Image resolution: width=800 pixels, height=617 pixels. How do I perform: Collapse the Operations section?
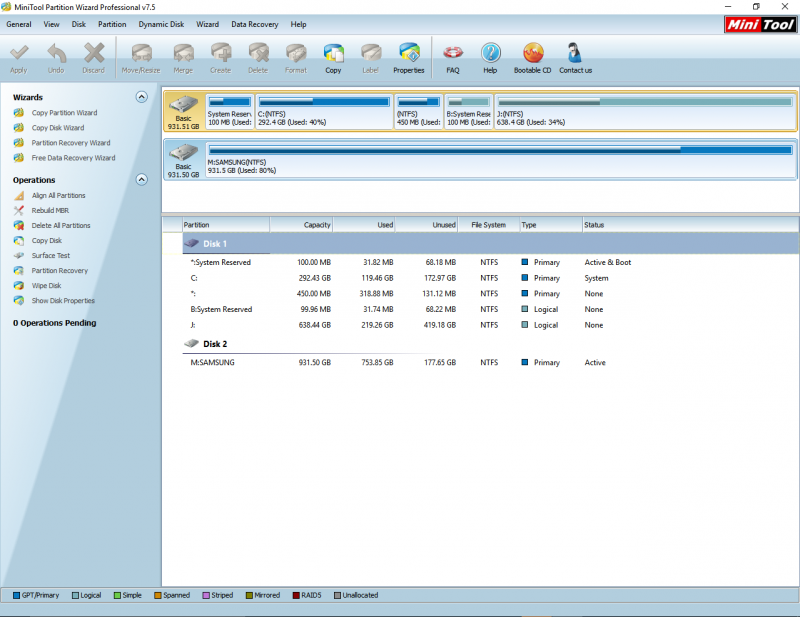pos(142,180)
